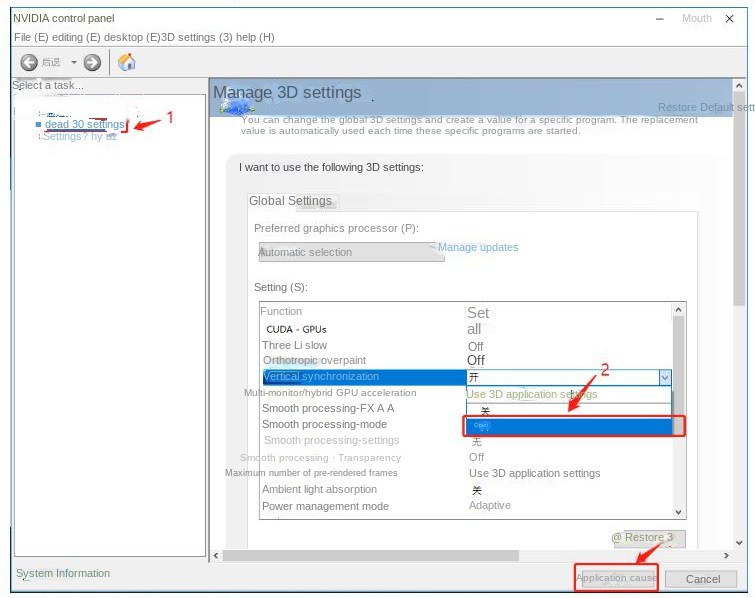Click the Cancel button

[702, 579]
